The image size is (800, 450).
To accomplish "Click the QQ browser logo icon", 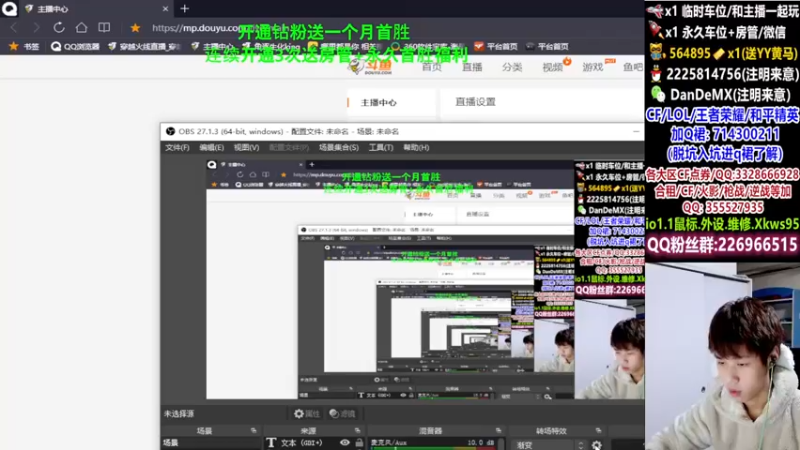I will pos(9,8).
